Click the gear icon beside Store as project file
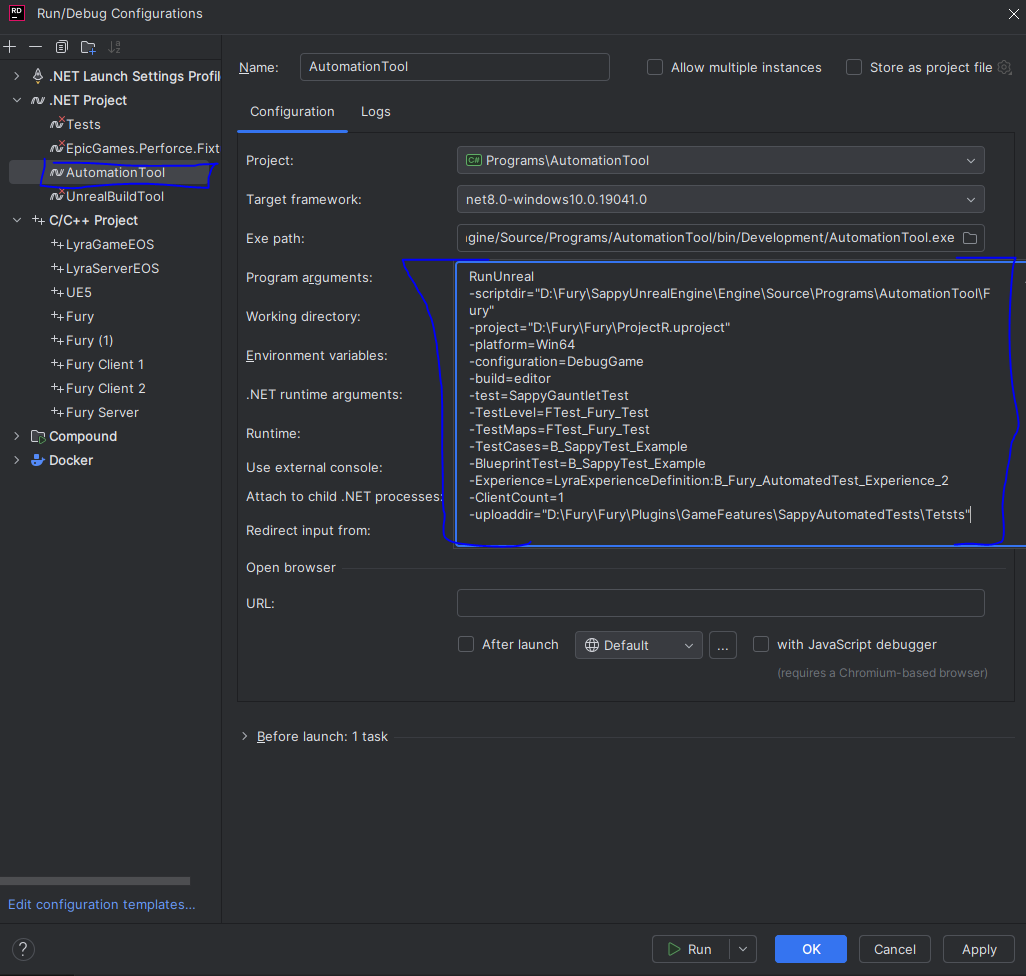 (1004, 67)
